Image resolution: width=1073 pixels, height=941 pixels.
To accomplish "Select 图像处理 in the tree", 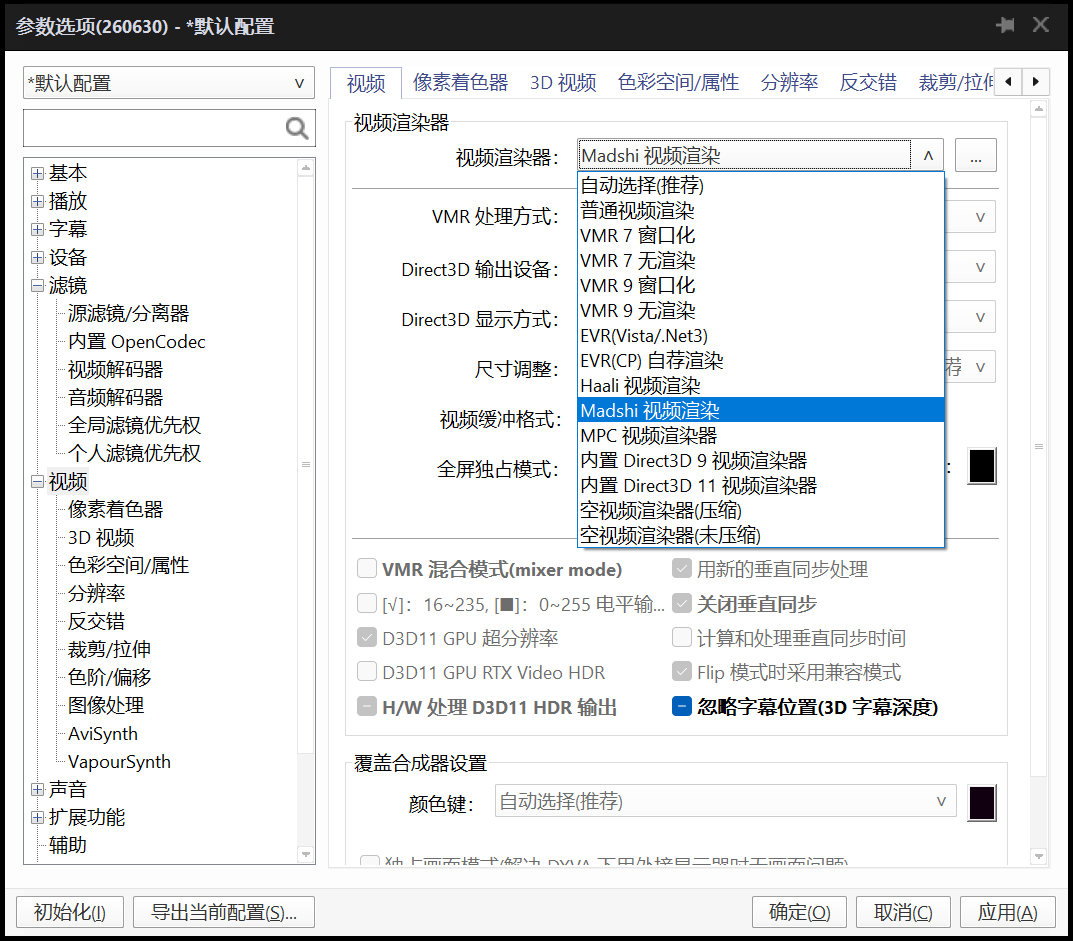I will 105,706.
